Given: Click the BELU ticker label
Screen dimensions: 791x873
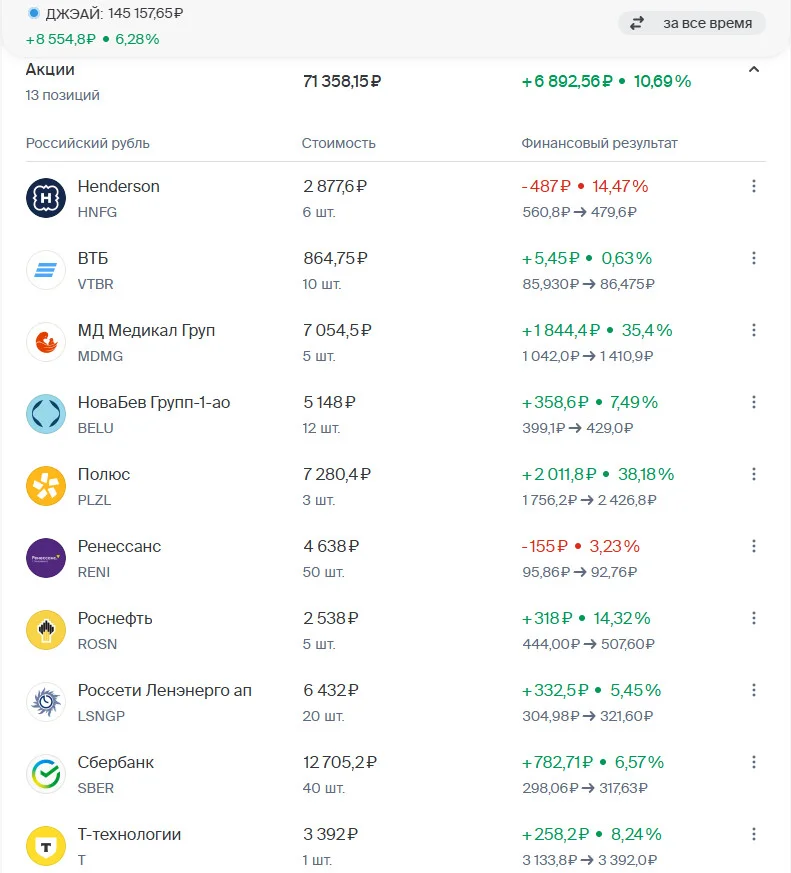Looking at the screenshot, I should point(96,428).
